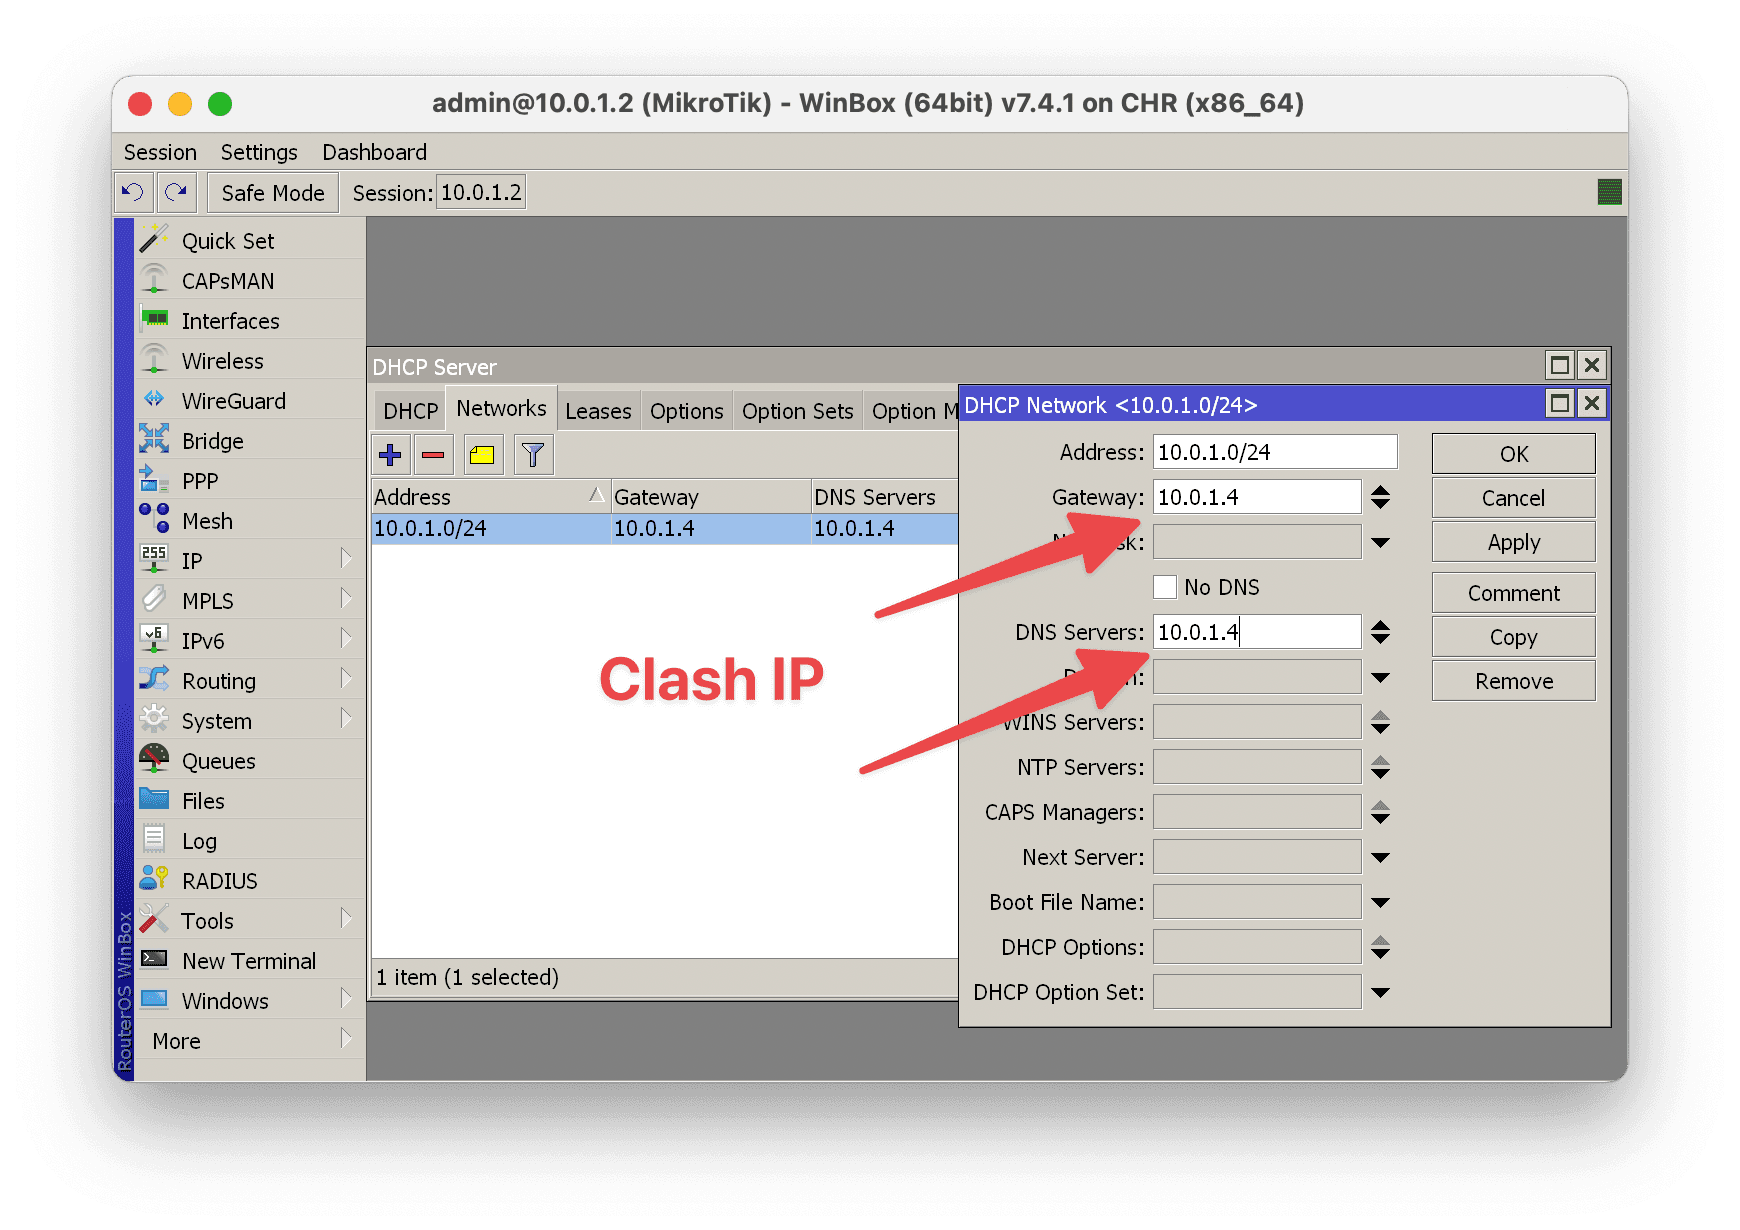Copy the current DHCP network settings
Image resolution: width=1740 pixels, height=1230 pixels.
click(1512, 636)
